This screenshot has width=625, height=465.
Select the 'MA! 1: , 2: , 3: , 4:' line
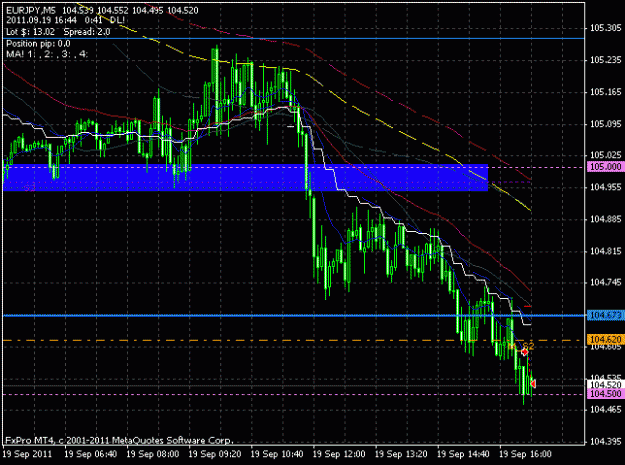click(47, 54)
